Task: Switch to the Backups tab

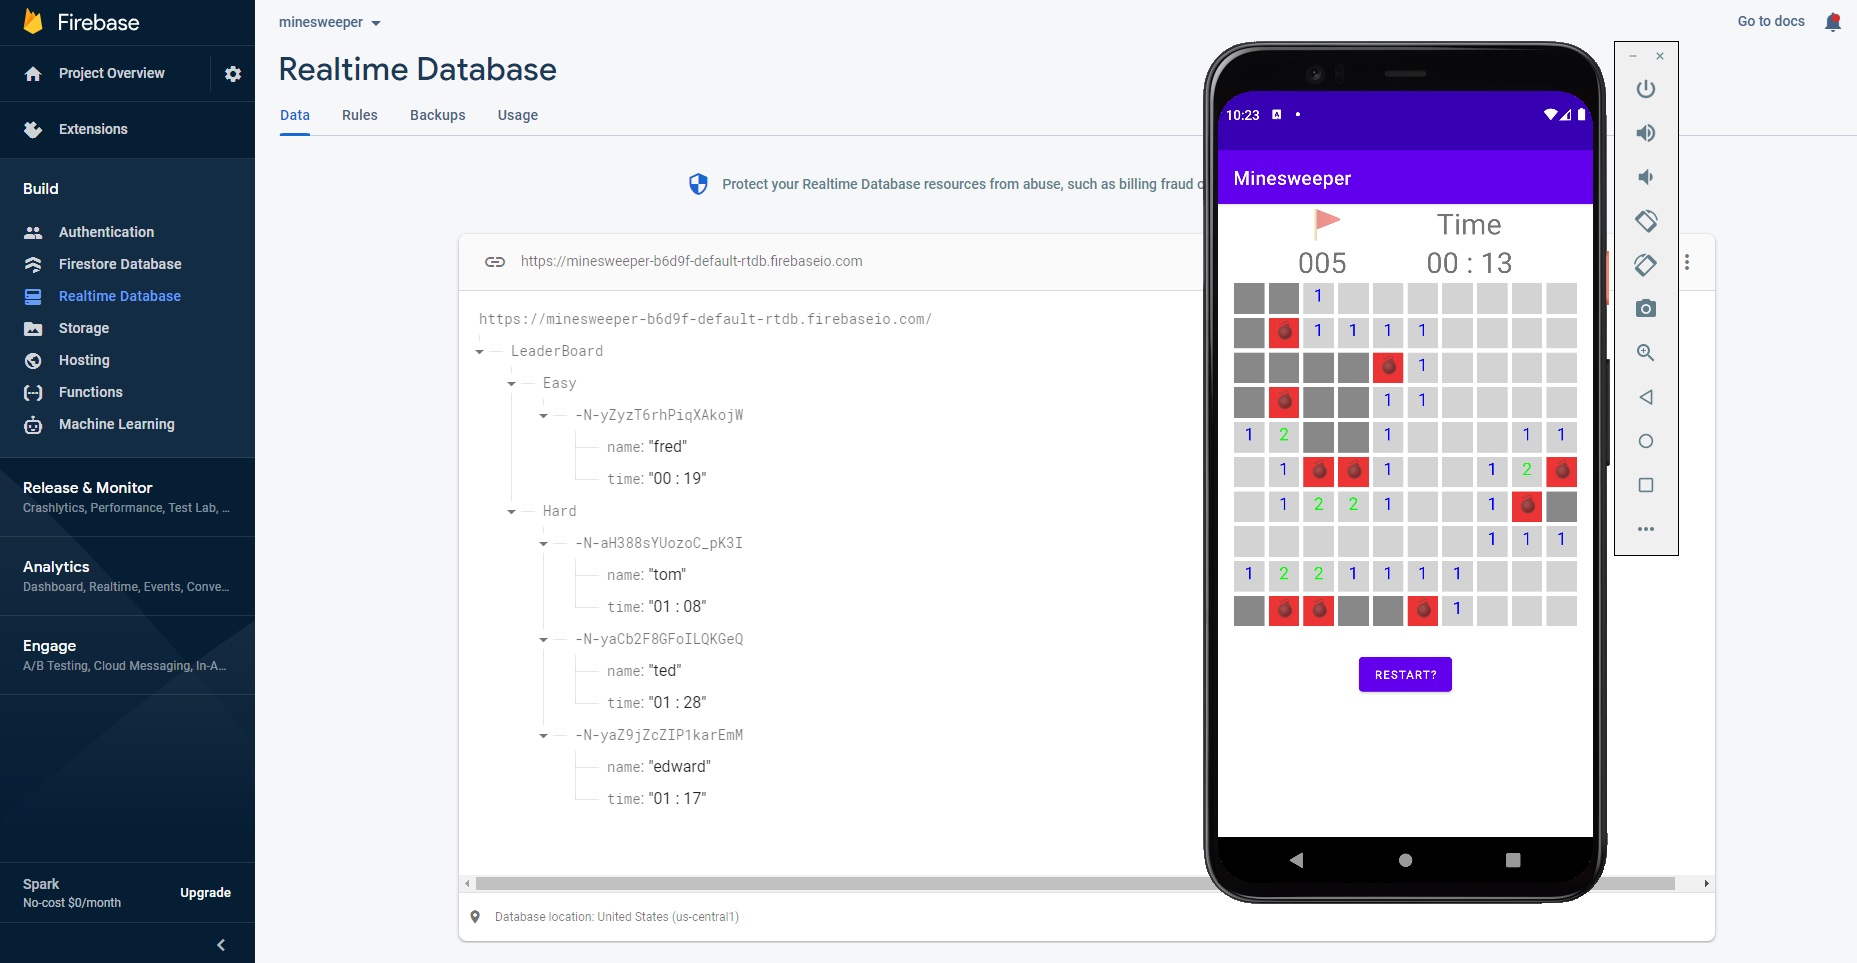Action: 438,115
